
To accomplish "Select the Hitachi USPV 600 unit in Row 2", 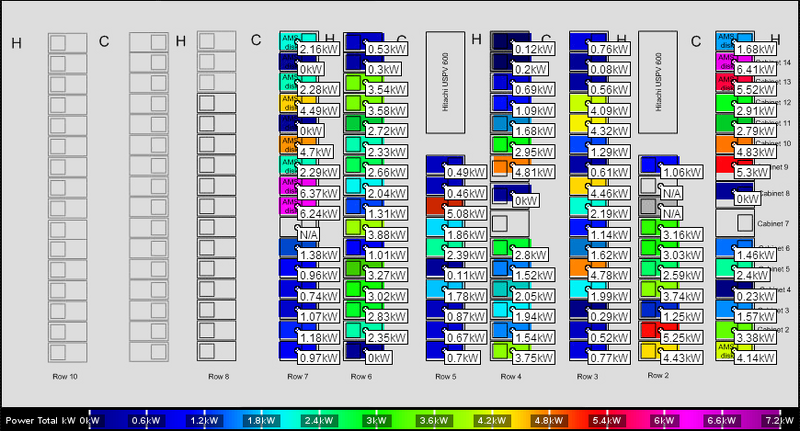I will [x=658, y=83].
